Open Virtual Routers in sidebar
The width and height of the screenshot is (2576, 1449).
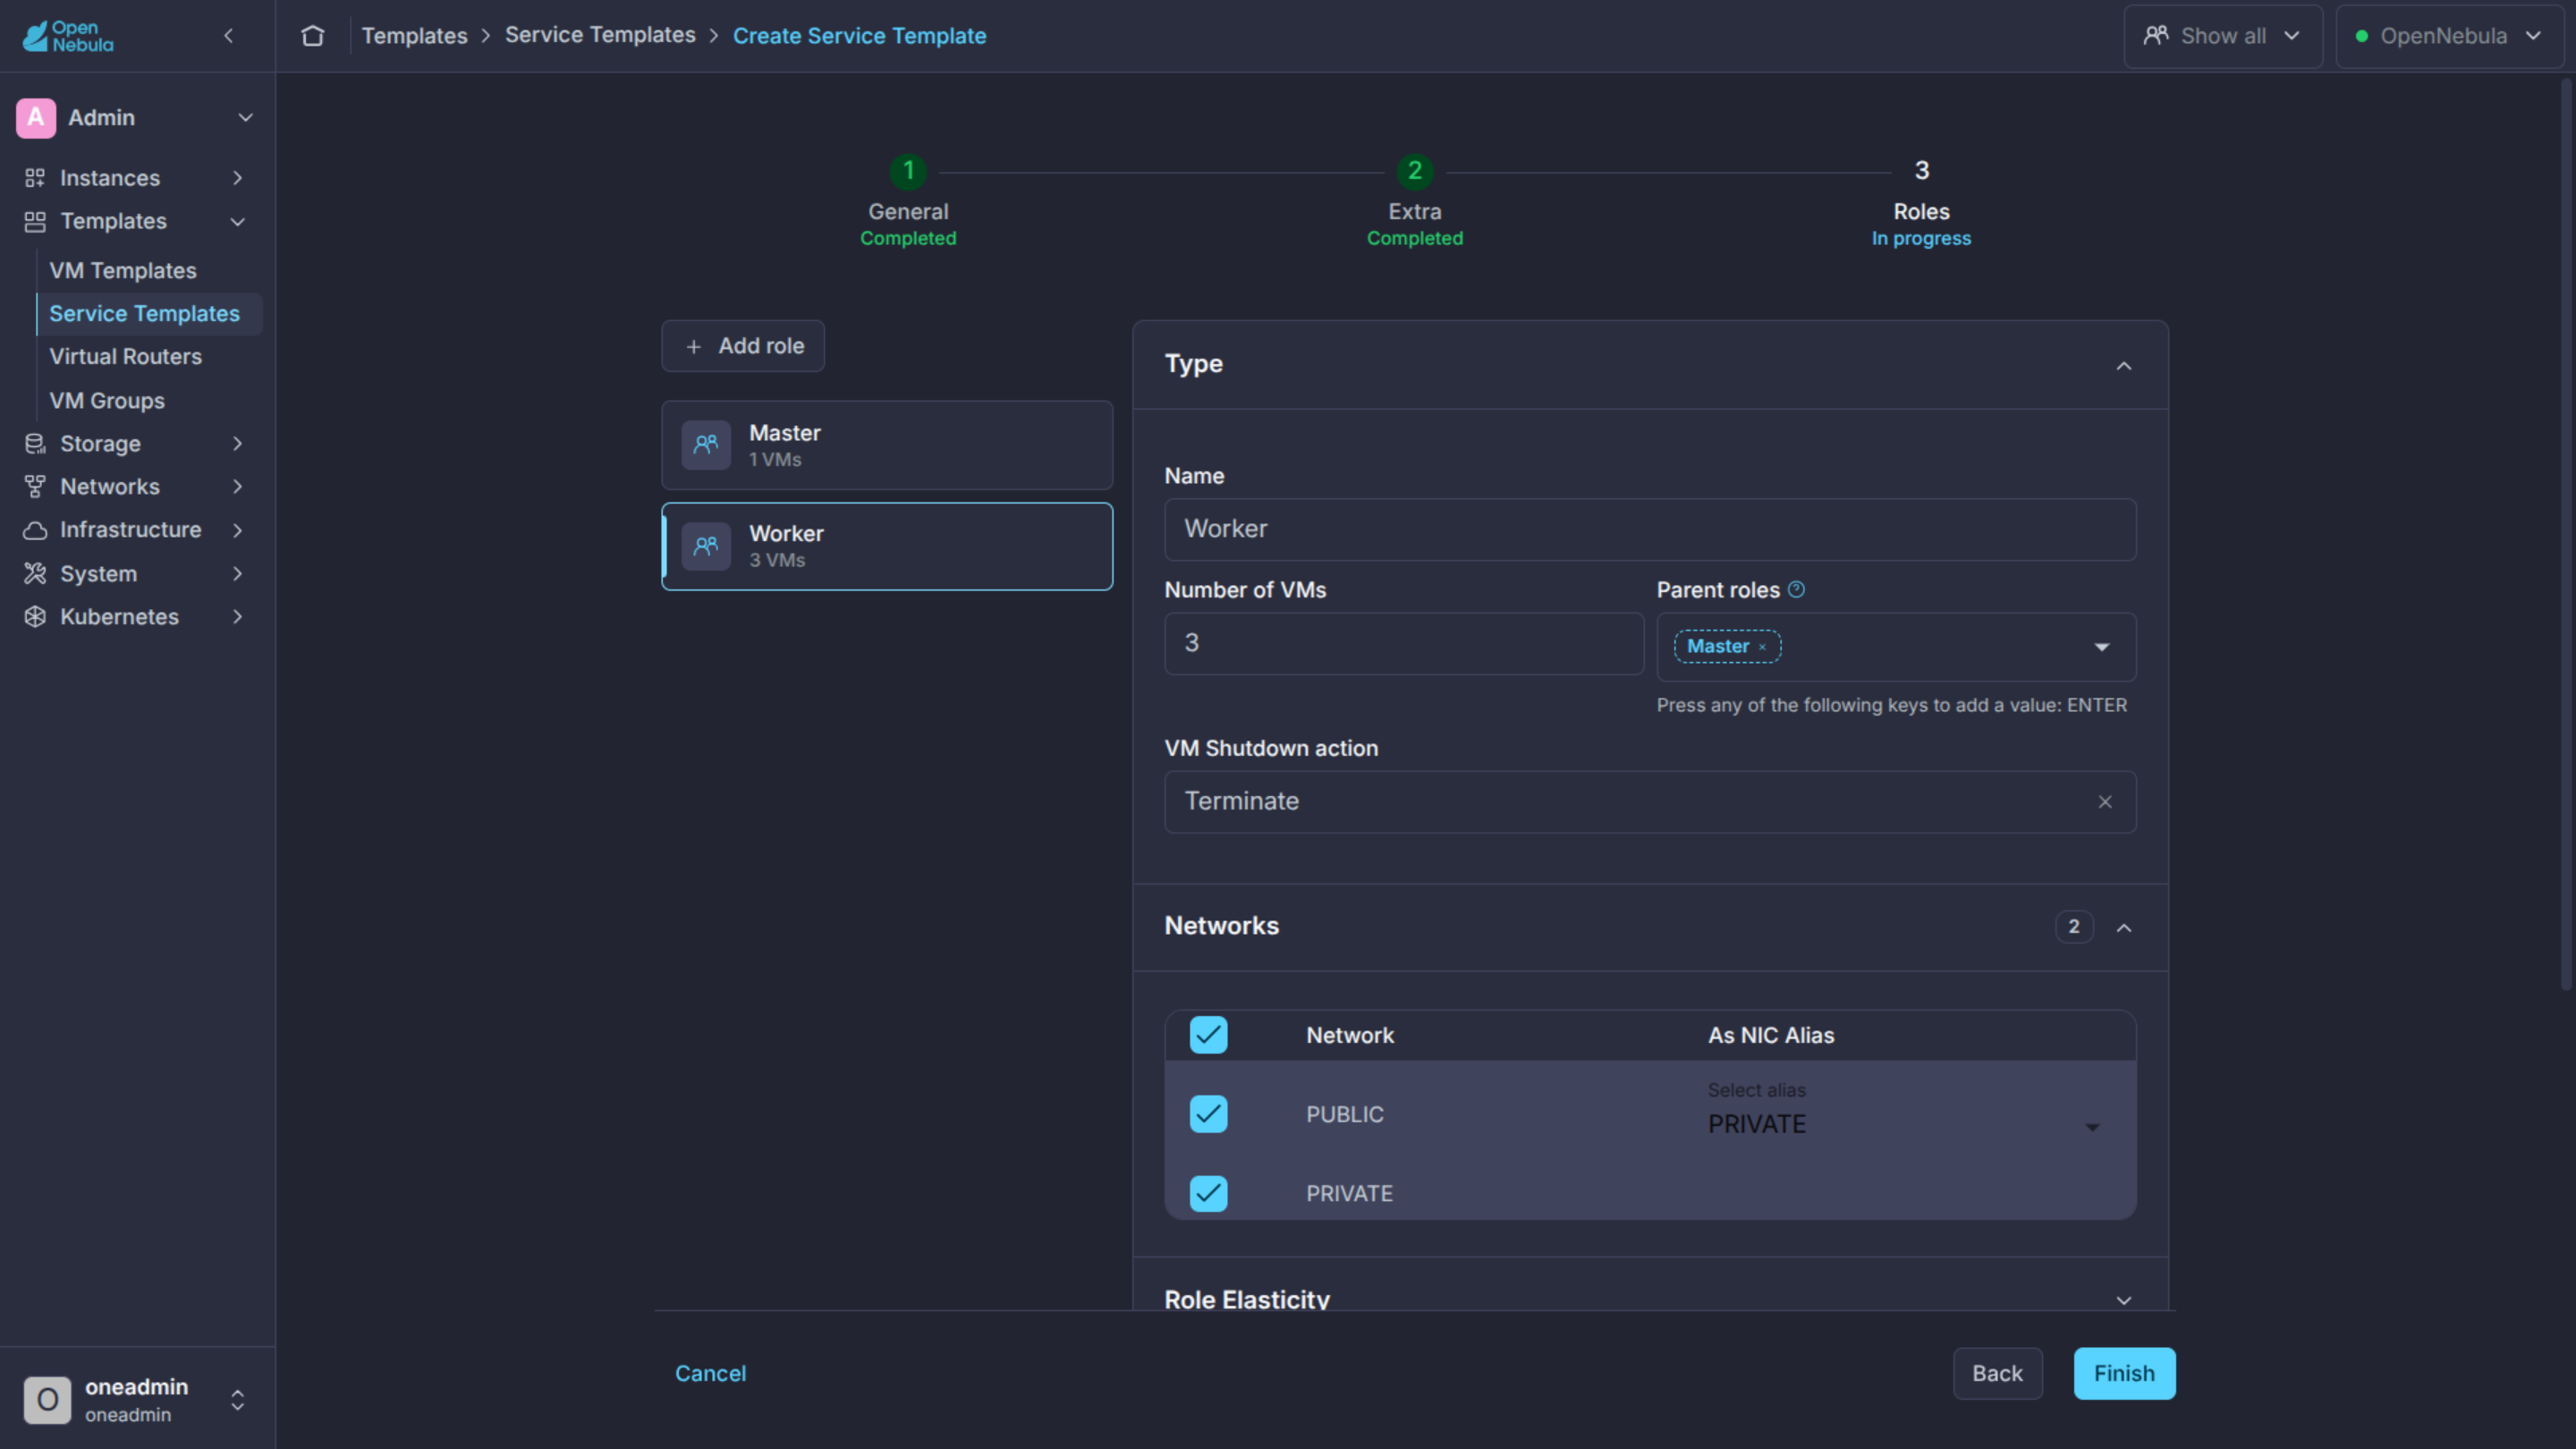(x=126, y=357)
